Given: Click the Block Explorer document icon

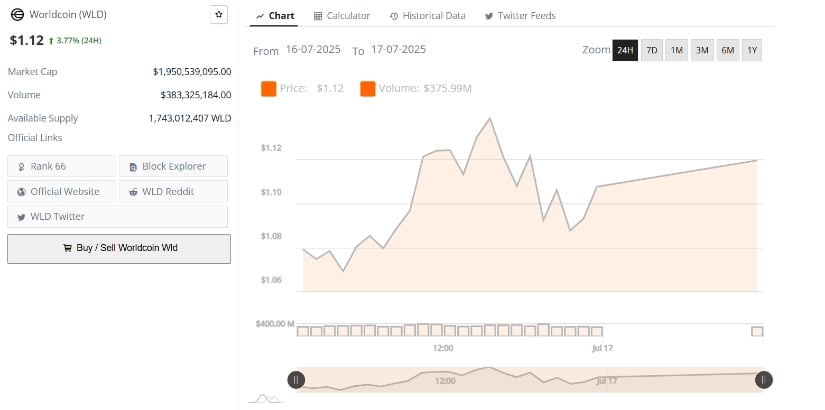Looking at the screenshot, I should click(133, 167).
